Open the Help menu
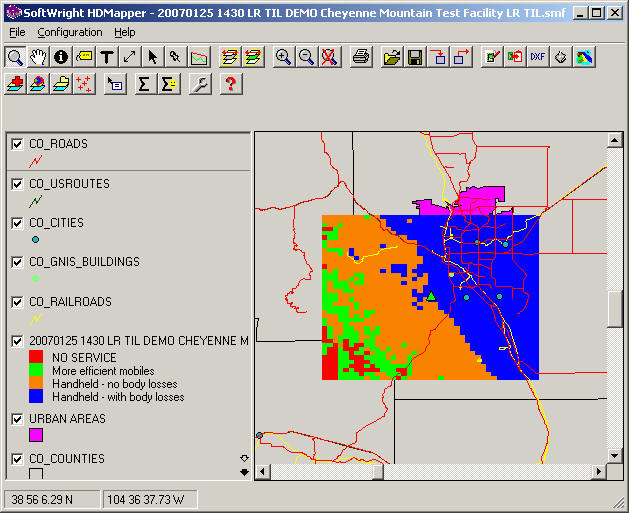 124,32
